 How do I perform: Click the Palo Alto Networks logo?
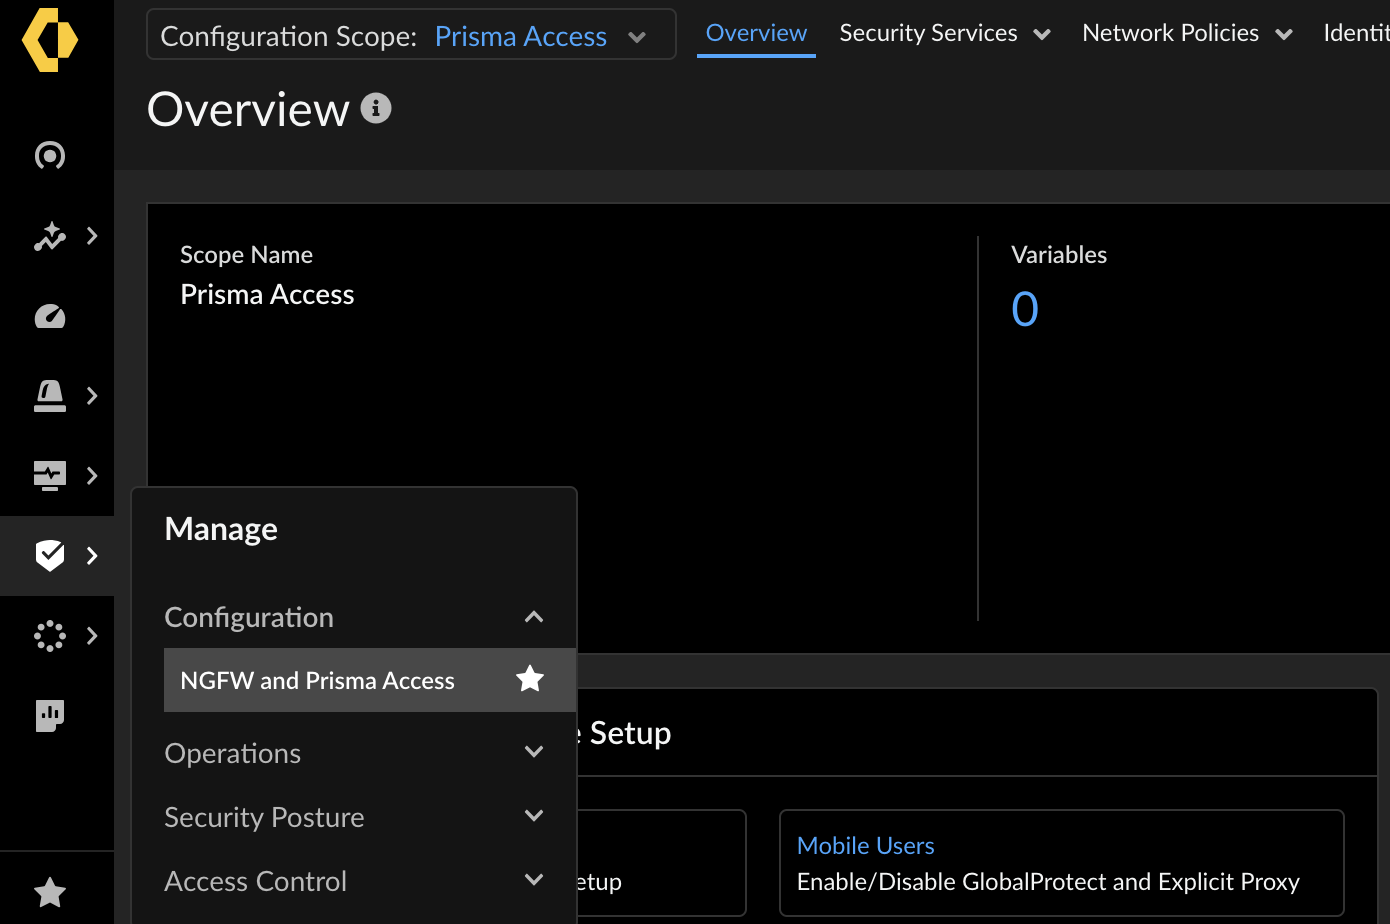pos(50,40)
